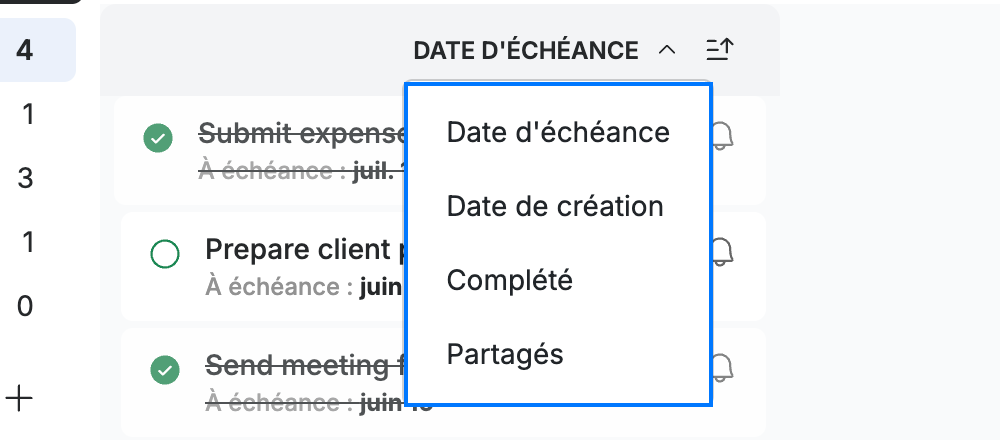Open the Prepare client task title

coord(305,249)
